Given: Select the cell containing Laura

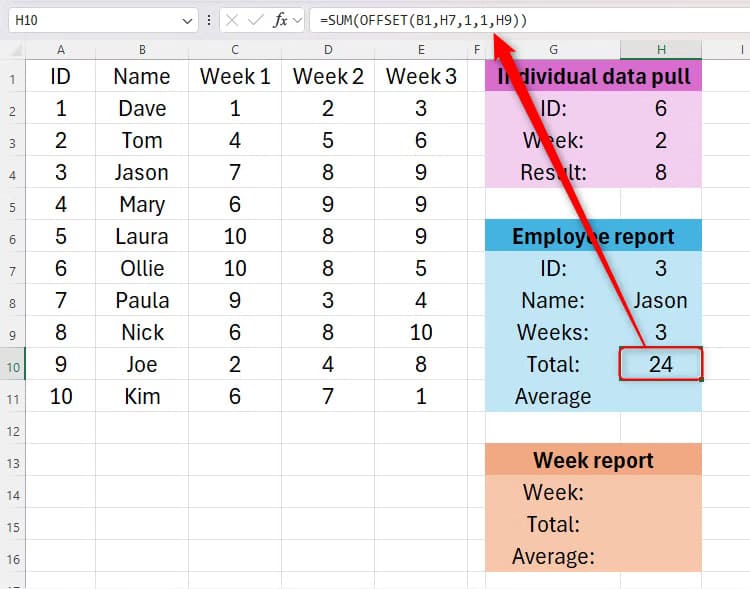Looking at the screenshot, I should (x=142, y=236).
